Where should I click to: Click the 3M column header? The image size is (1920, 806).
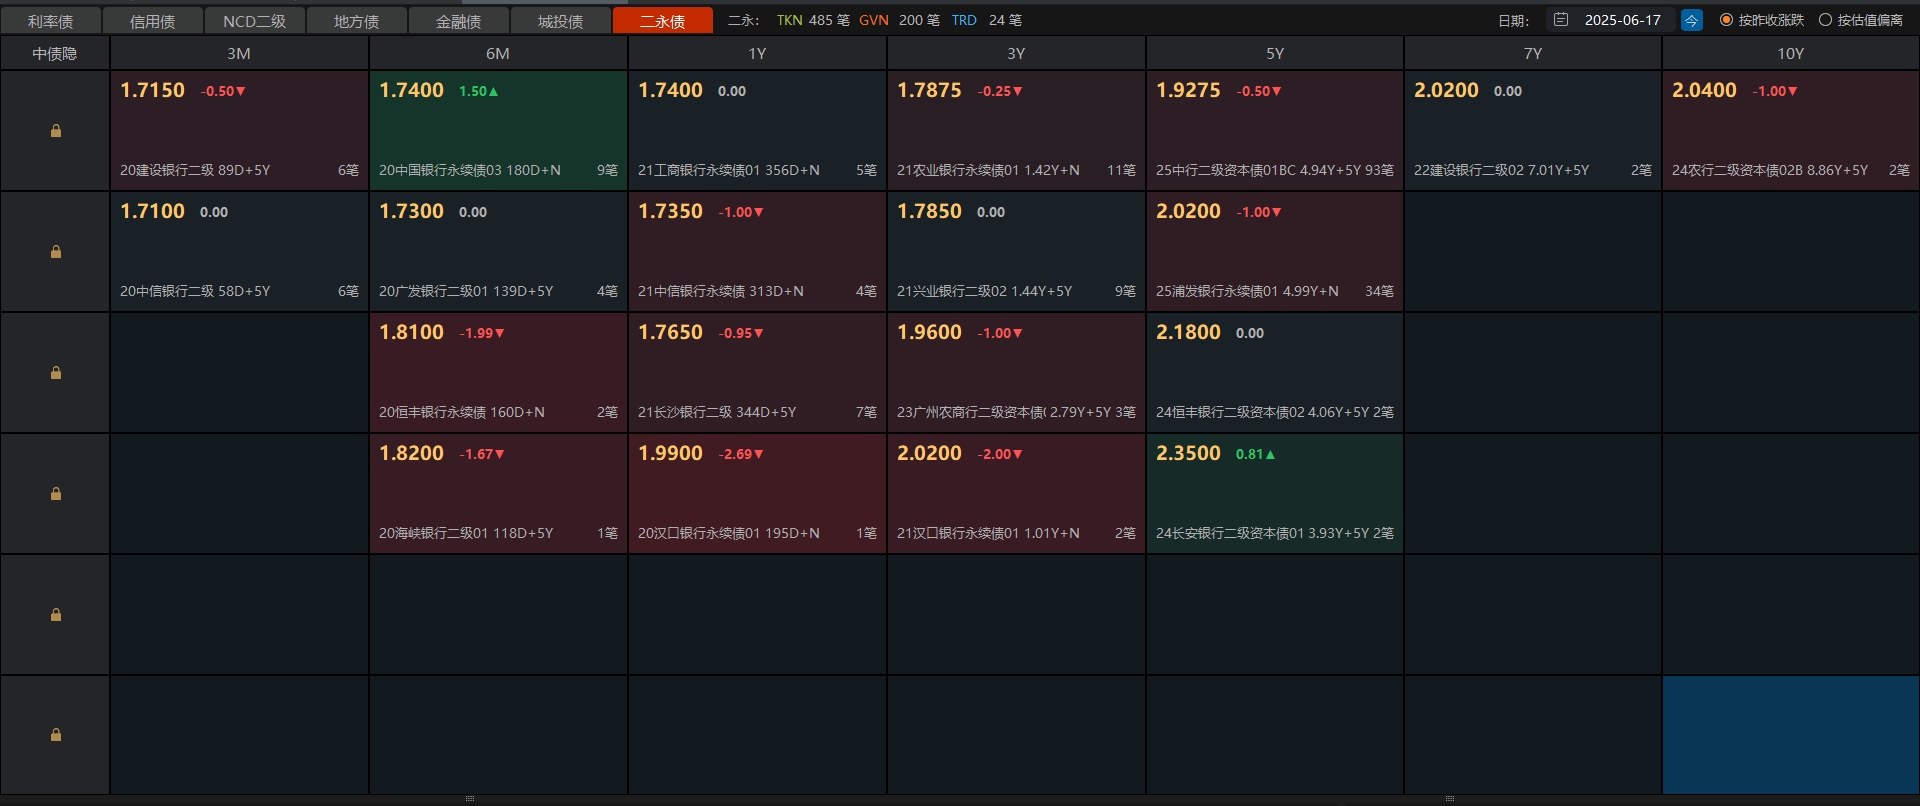(x=239, y=54)
